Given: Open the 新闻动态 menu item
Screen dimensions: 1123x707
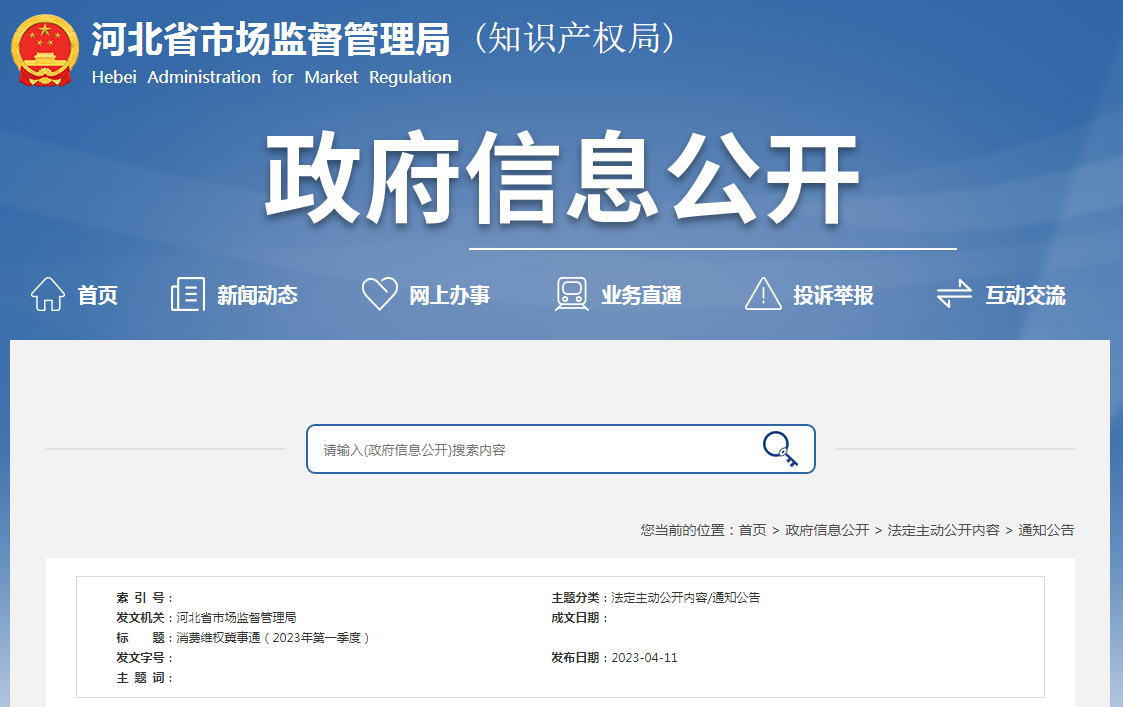Looking at the screenshot, I should tap(257, 296).
